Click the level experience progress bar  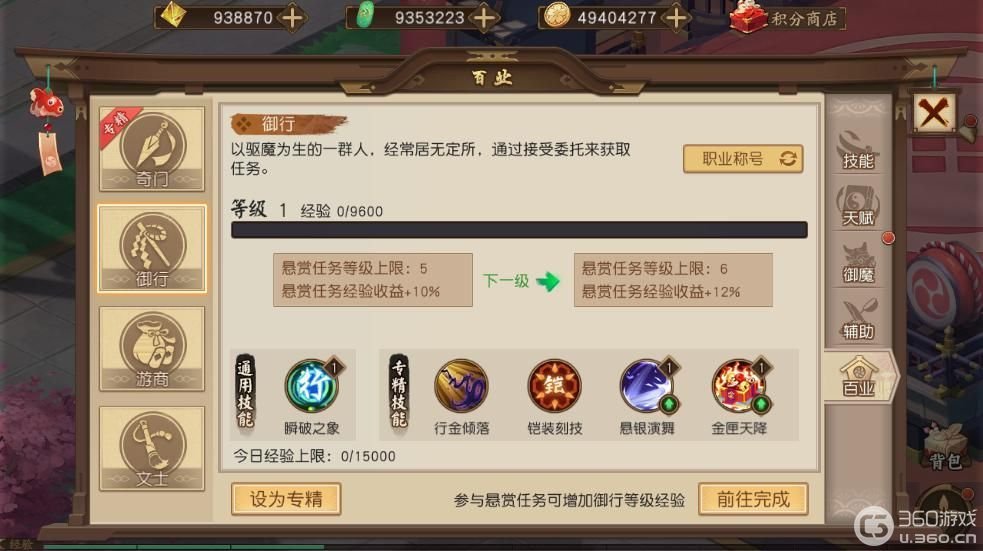point(519,229)
